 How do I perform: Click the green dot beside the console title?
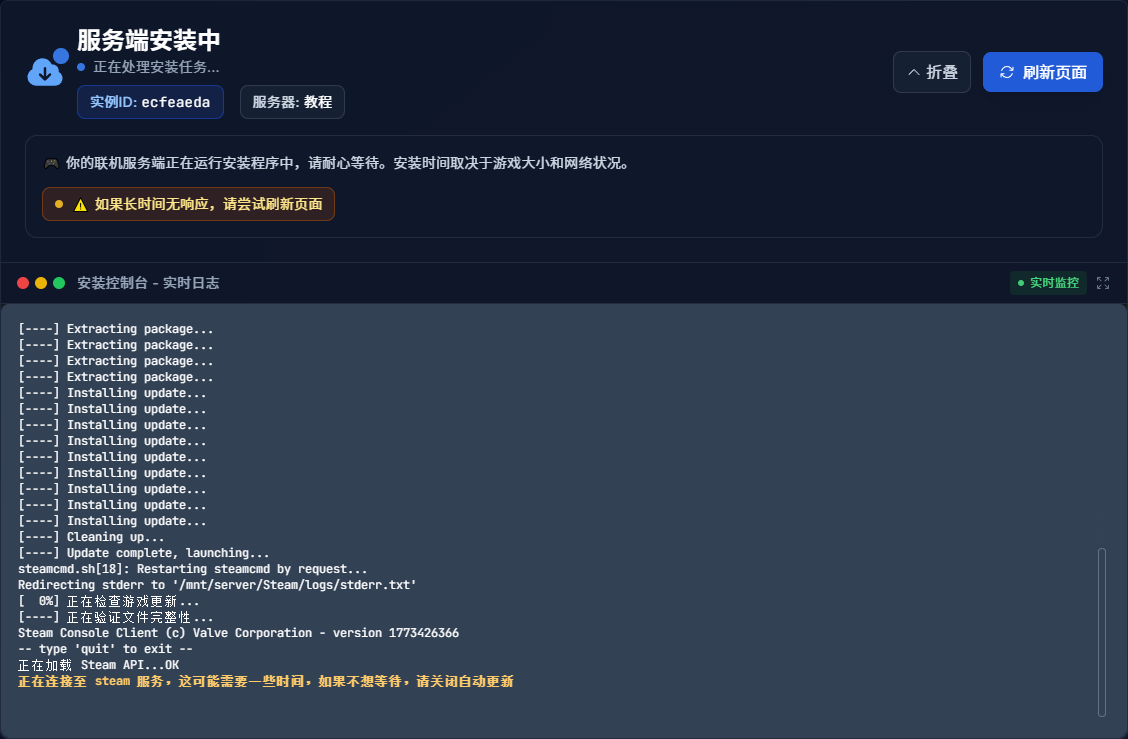click(59, 283)
